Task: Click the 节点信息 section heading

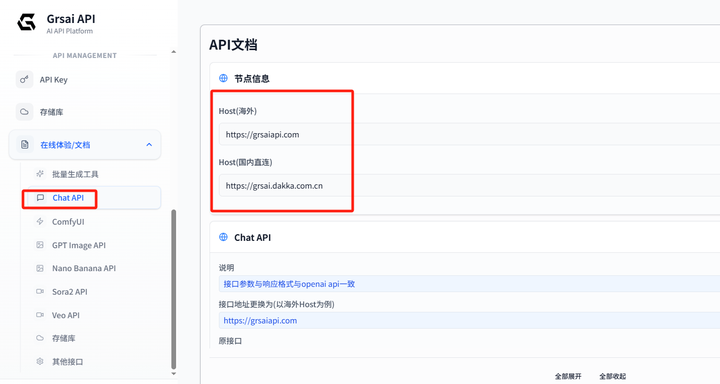Action: click(252, 79)
